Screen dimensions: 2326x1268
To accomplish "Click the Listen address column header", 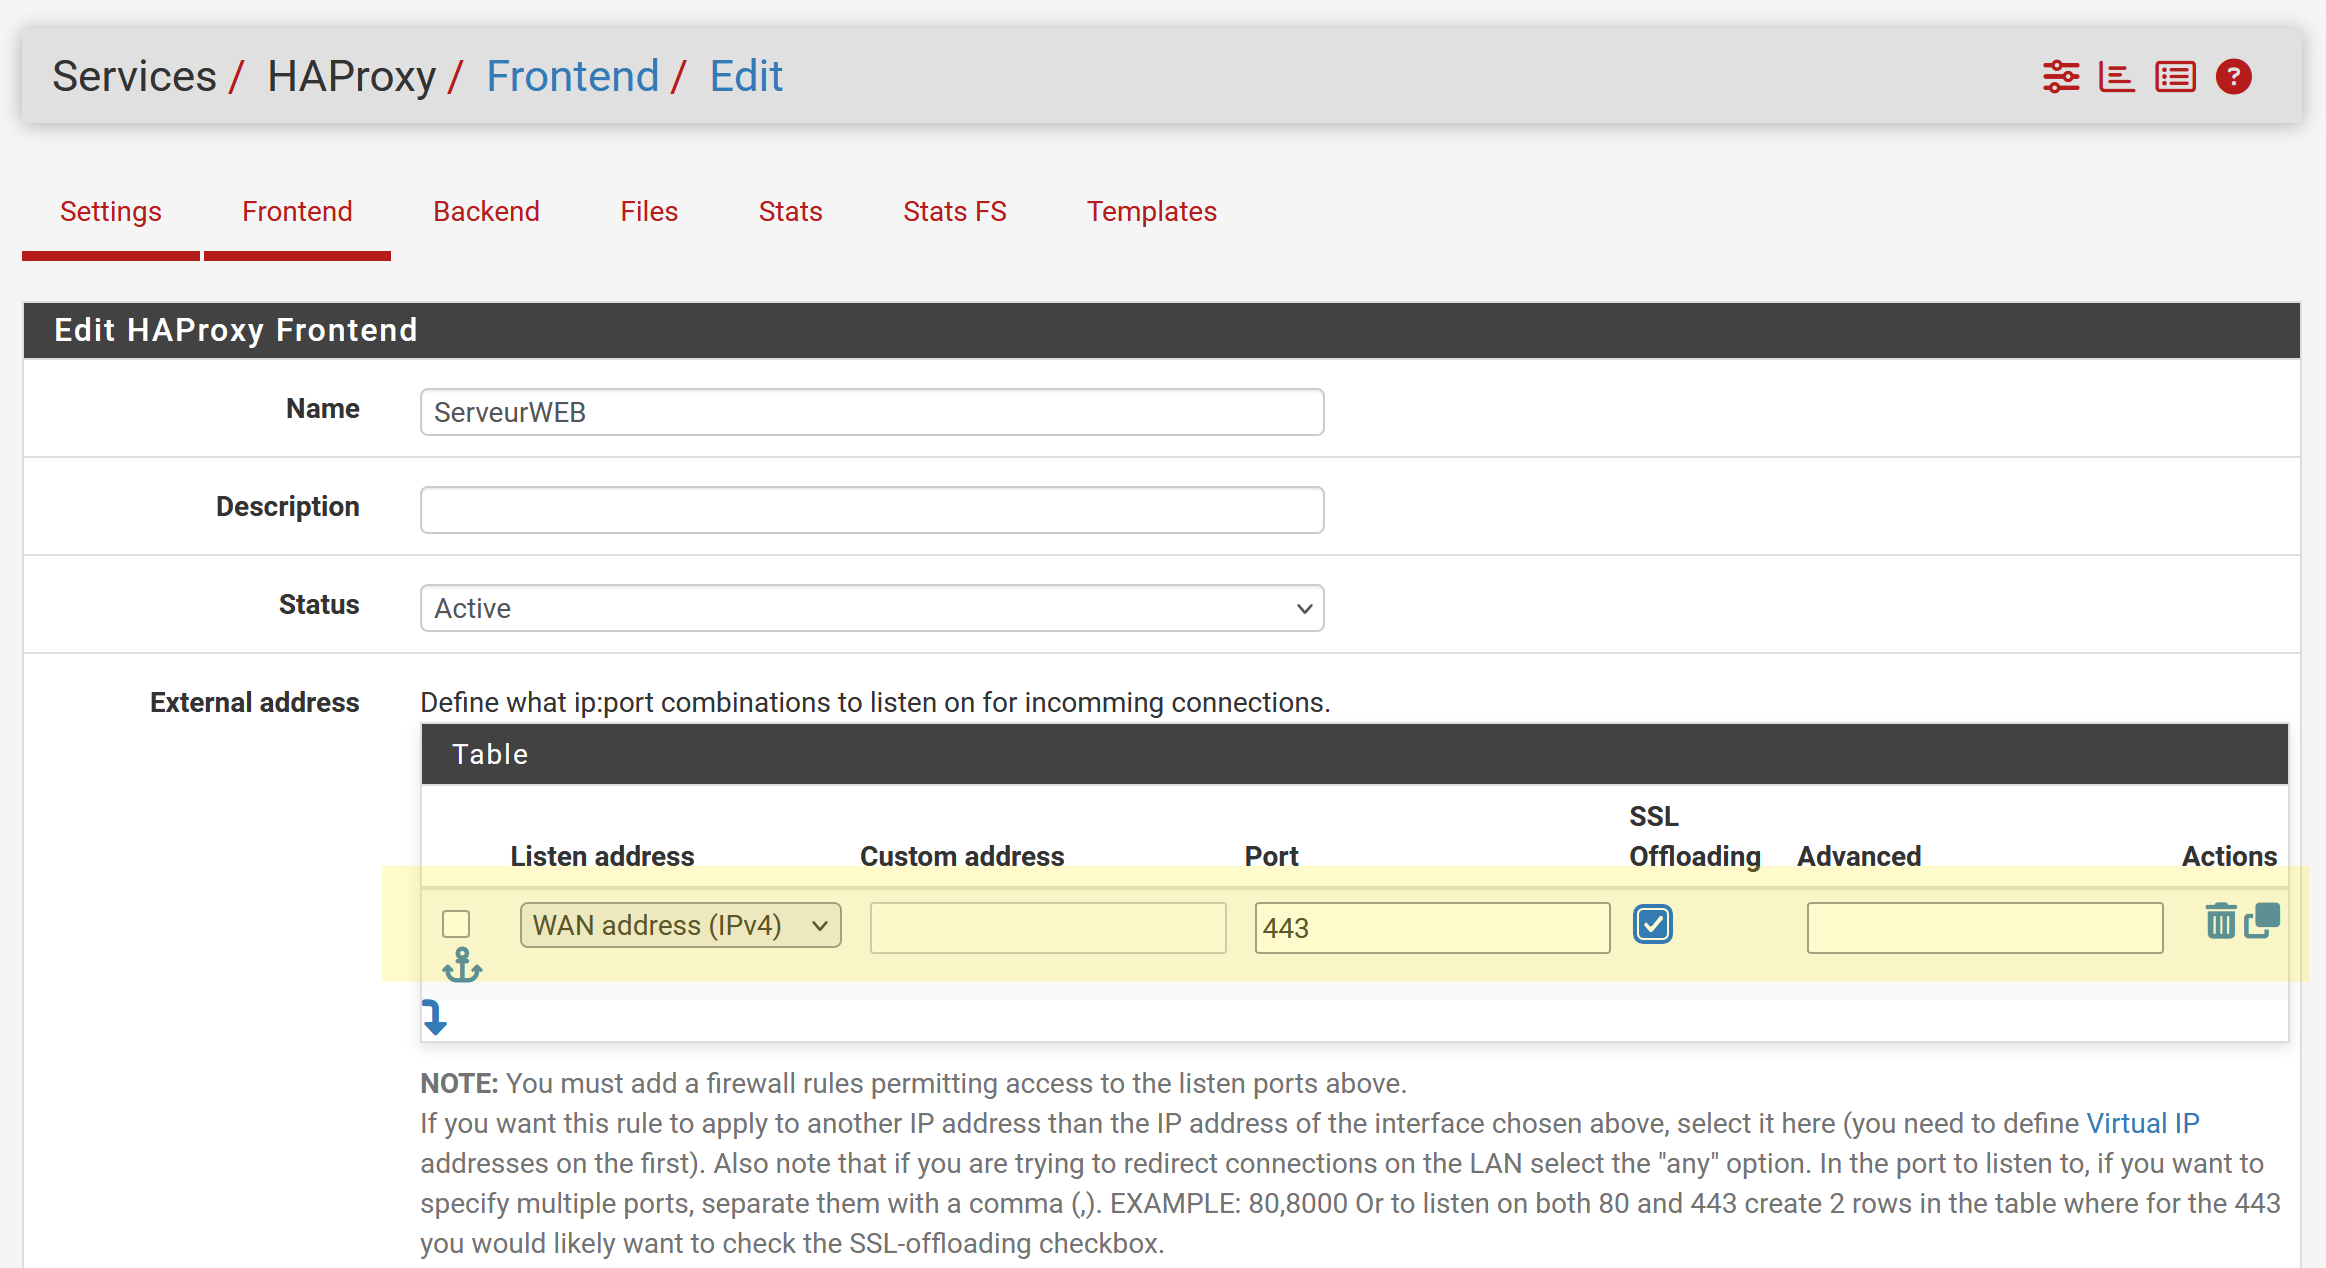I will point(602,856).
